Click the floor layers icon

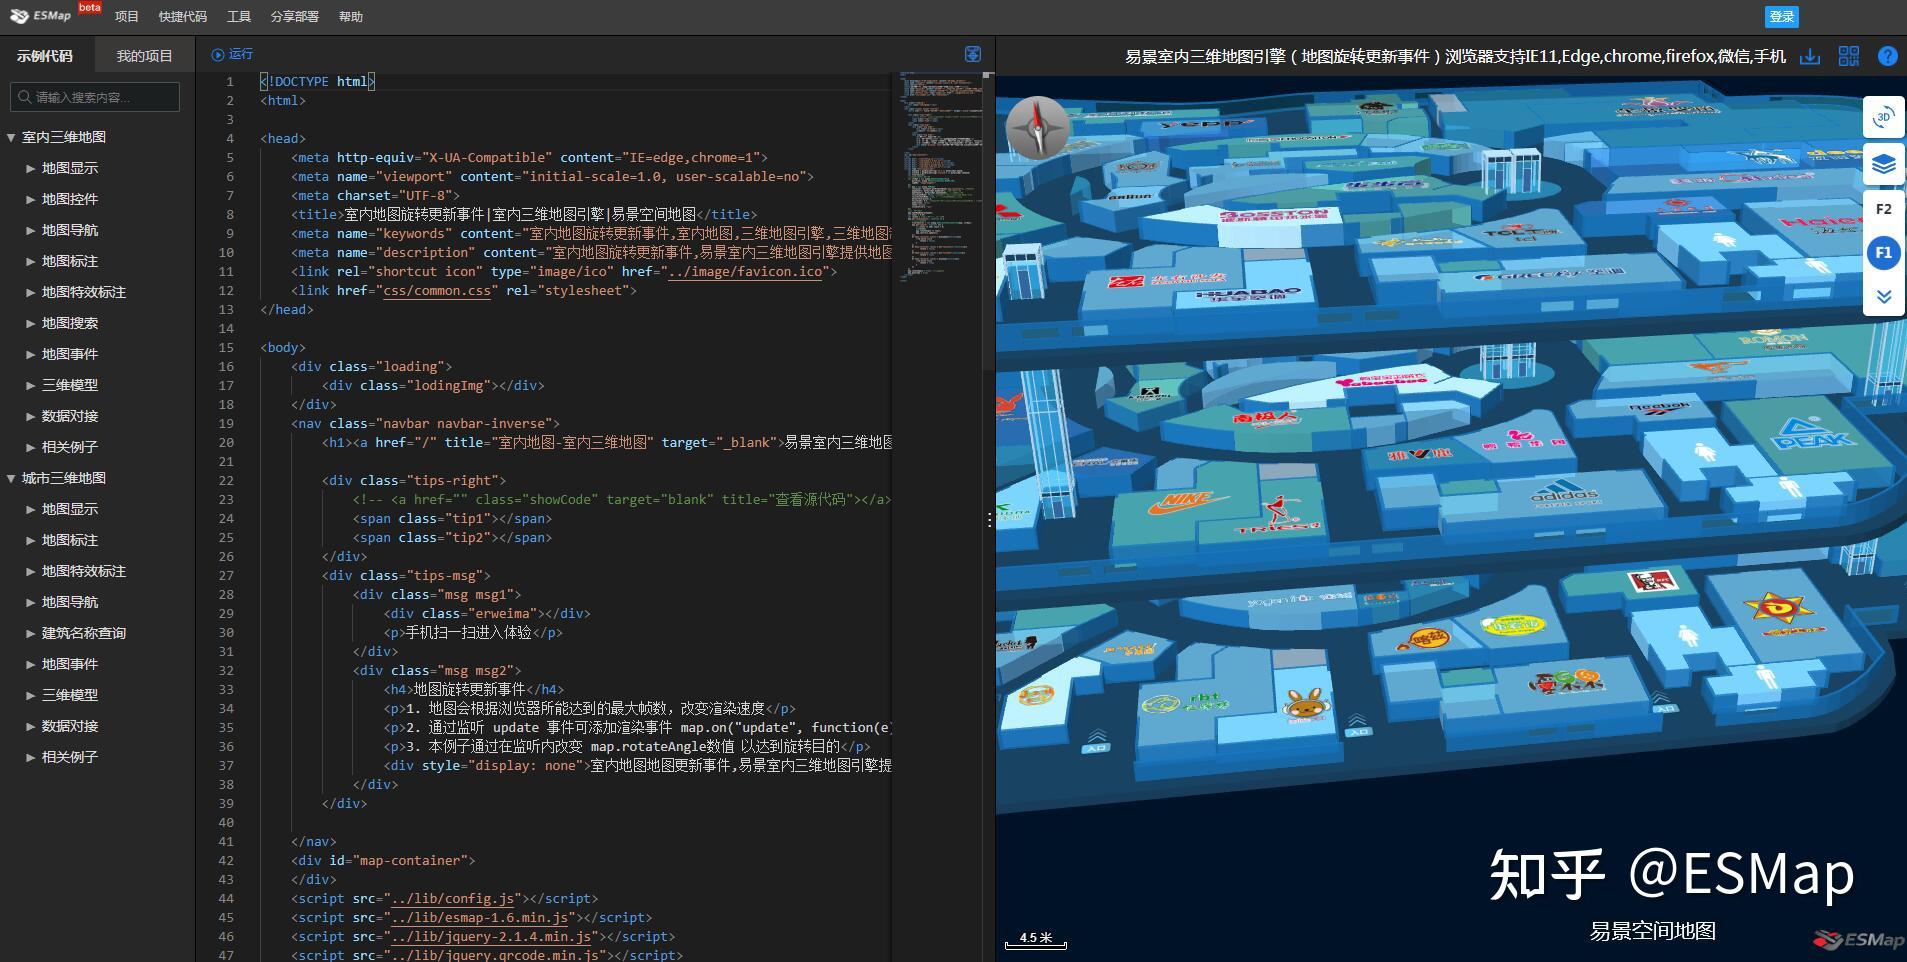(1883, 164)
